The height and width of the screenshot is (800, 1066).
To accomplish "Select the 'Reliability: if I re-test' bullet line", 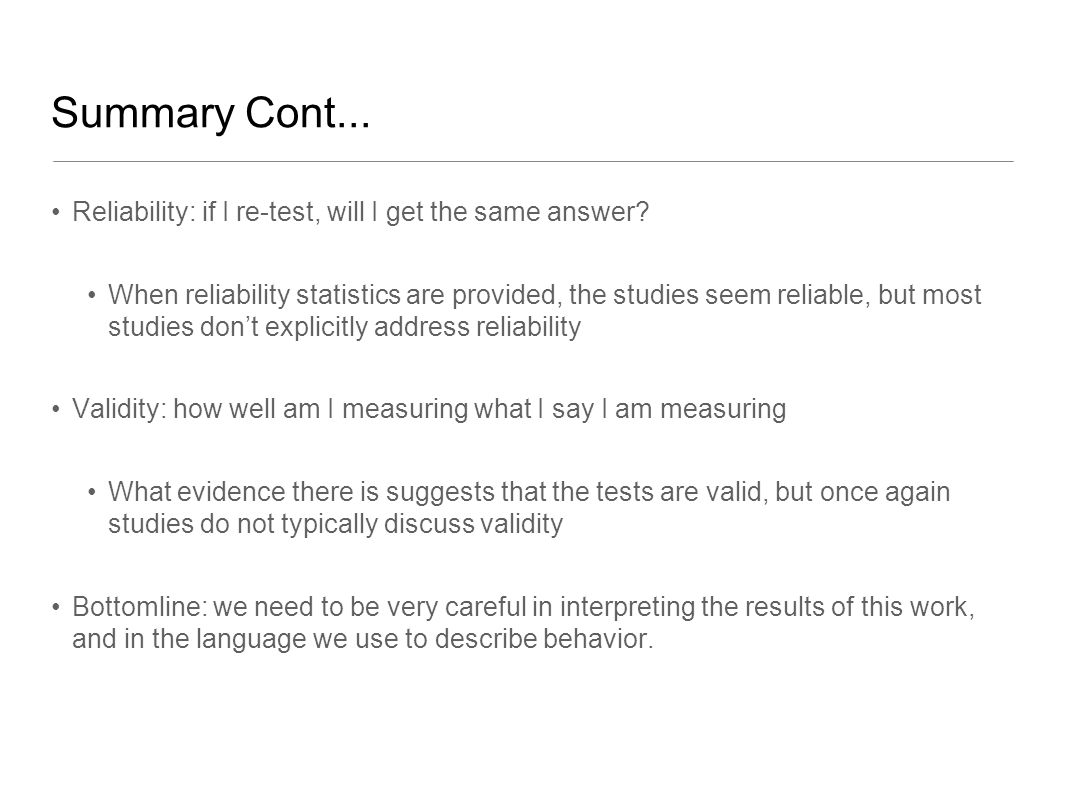I will [x=360, y=212].
